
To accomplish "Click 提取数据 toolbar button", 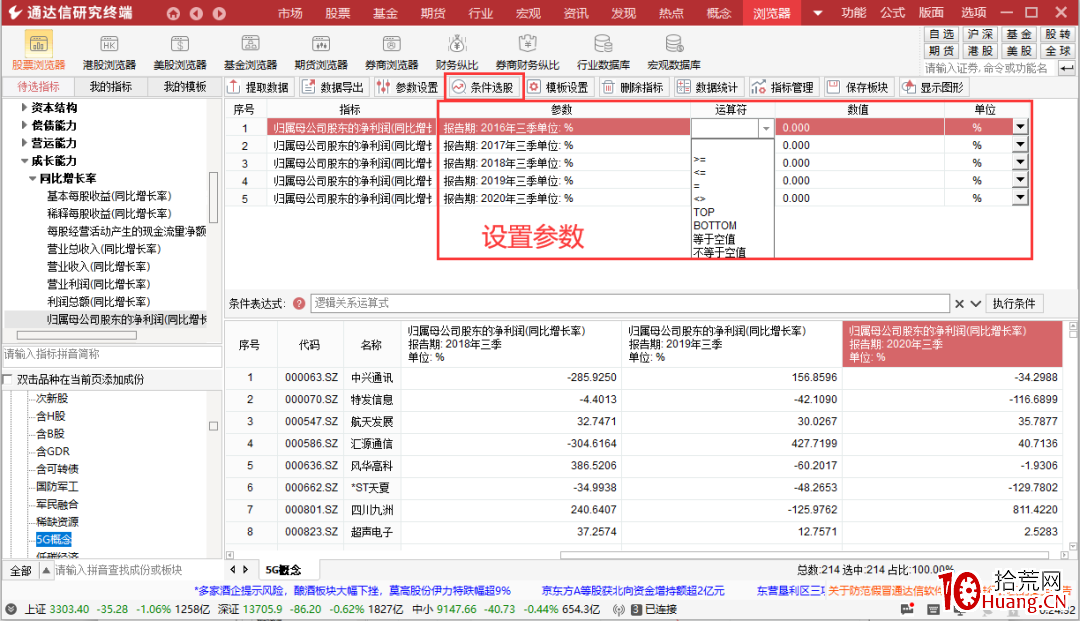I will (x=259, y=87).
